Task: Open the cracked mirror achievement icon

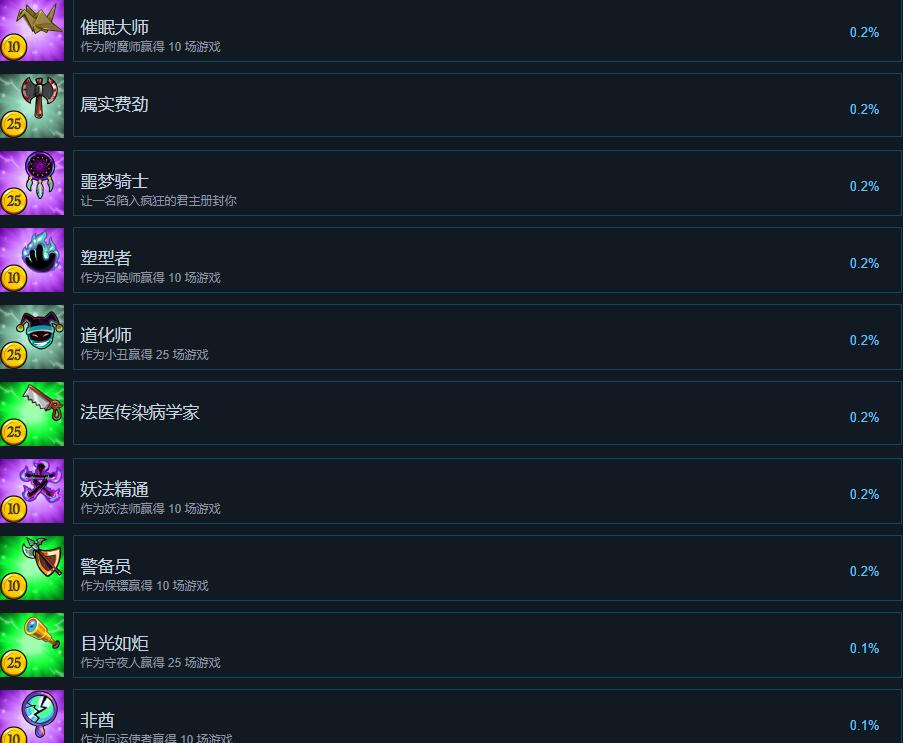Action: [32, 717]
